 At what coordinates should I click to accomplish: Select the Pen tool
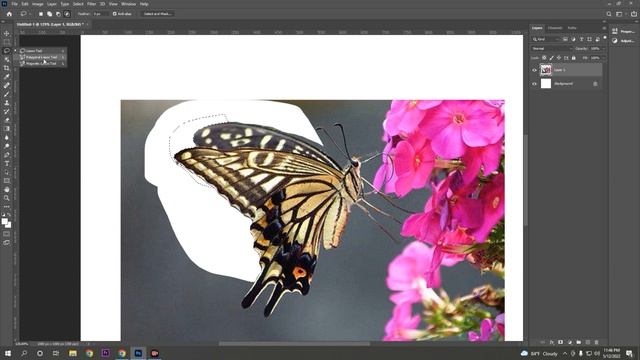pyautogui.click(x=7, y=155)
